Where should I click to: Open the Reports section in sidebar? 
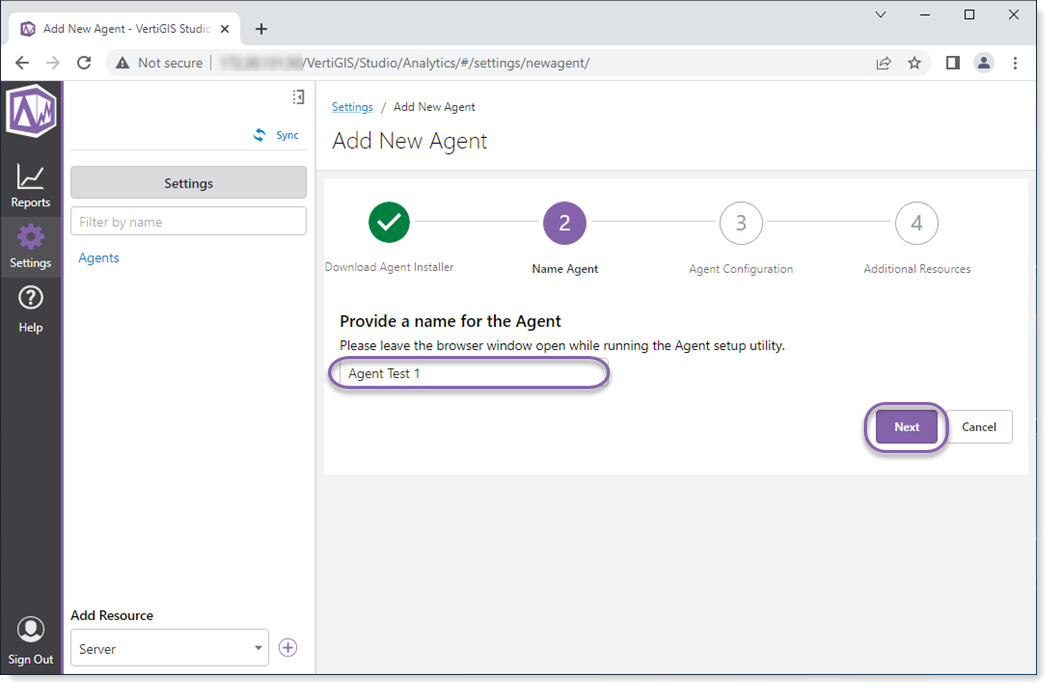coord(31,186)
